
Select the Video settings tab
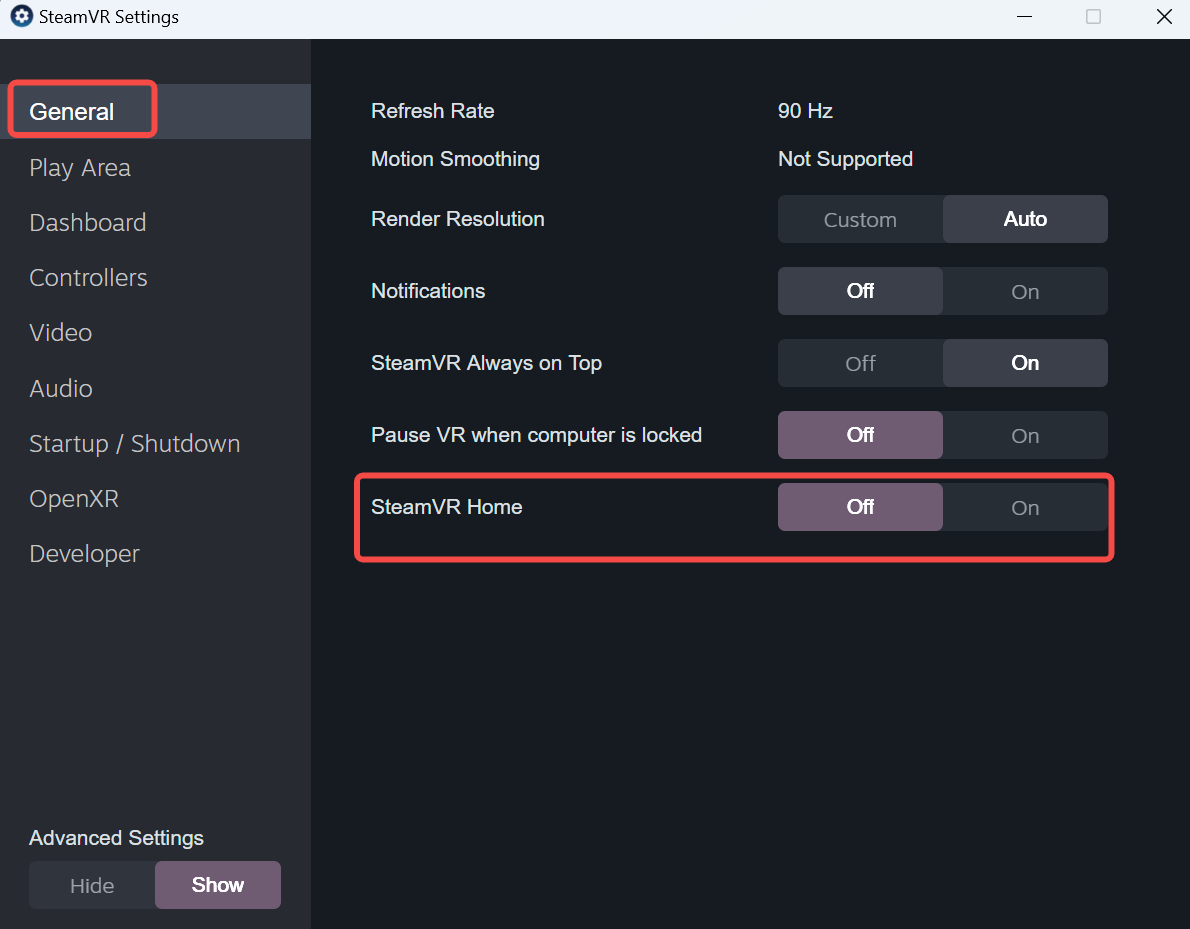(x=156, y=332)
